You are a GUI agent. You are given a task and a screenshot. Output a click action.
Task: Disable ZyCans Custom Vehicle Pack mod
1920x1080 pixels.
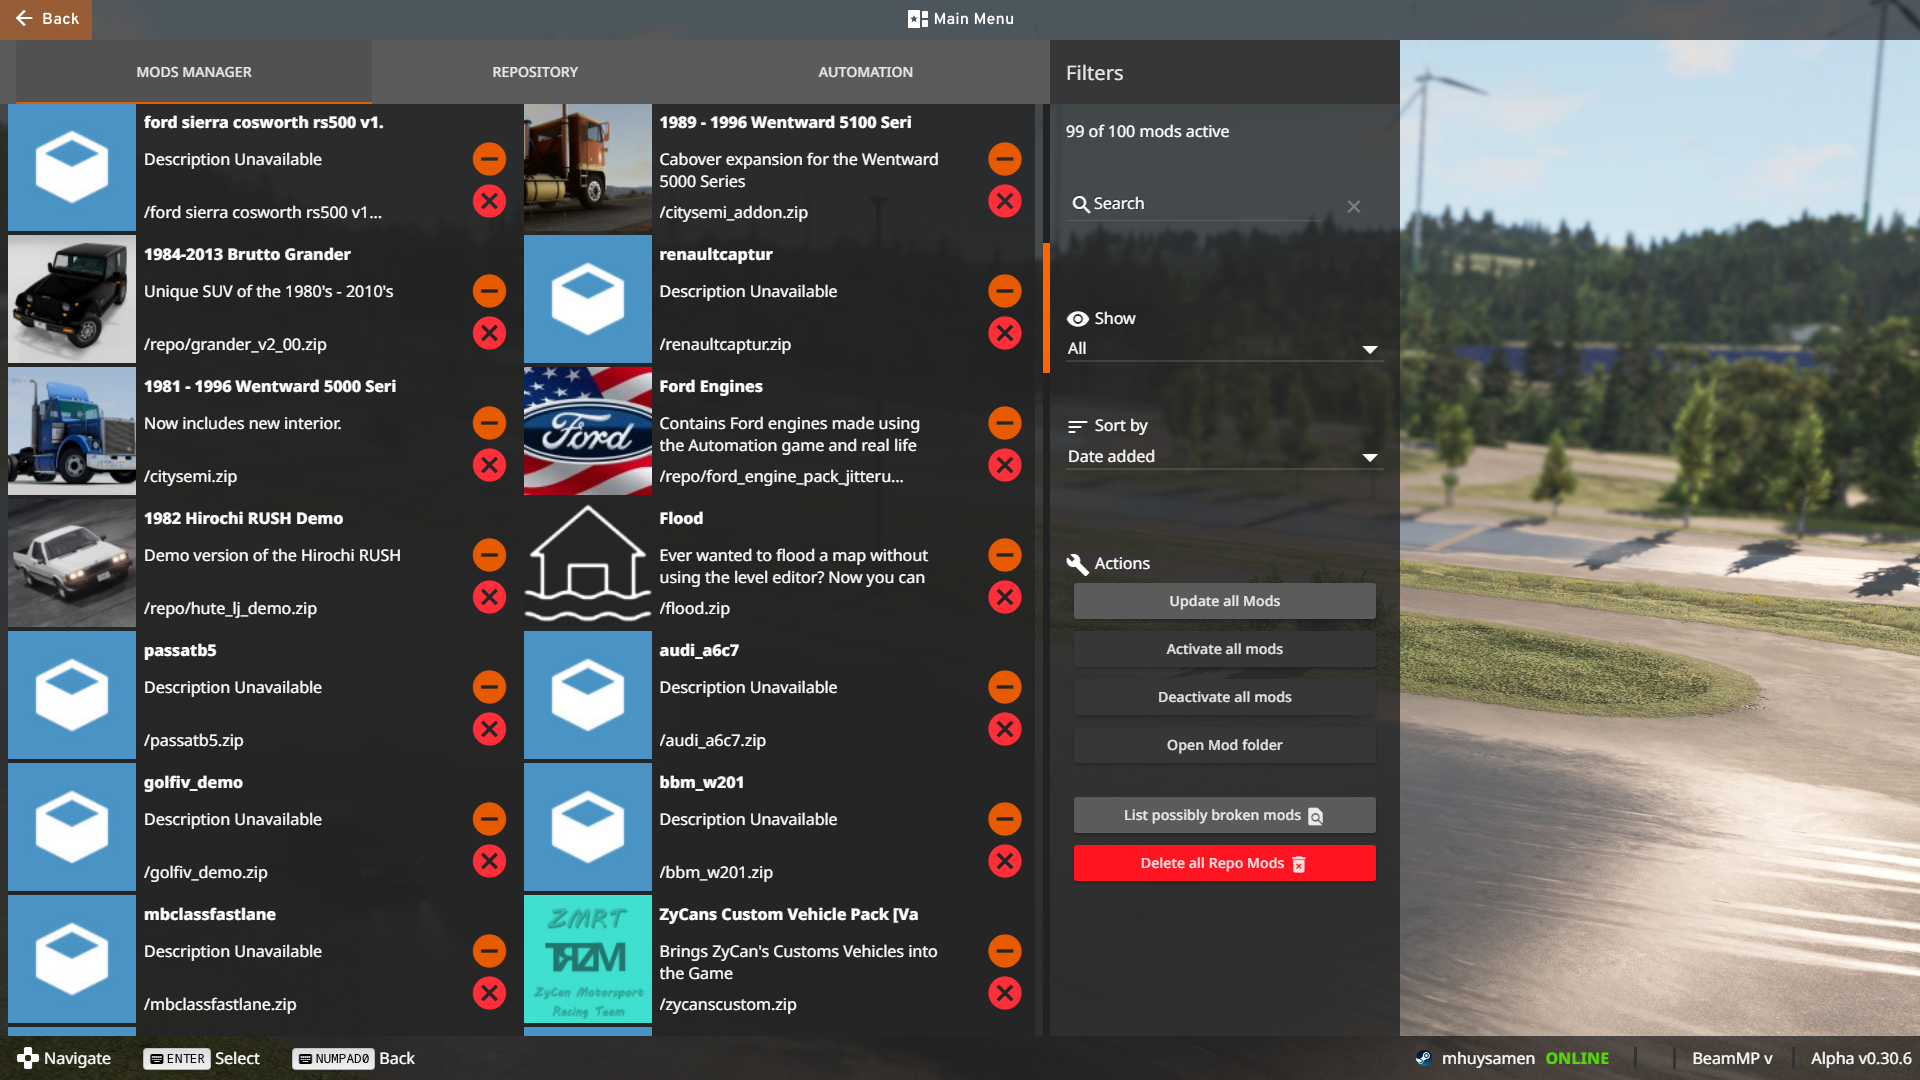[x=1005, y=951]
